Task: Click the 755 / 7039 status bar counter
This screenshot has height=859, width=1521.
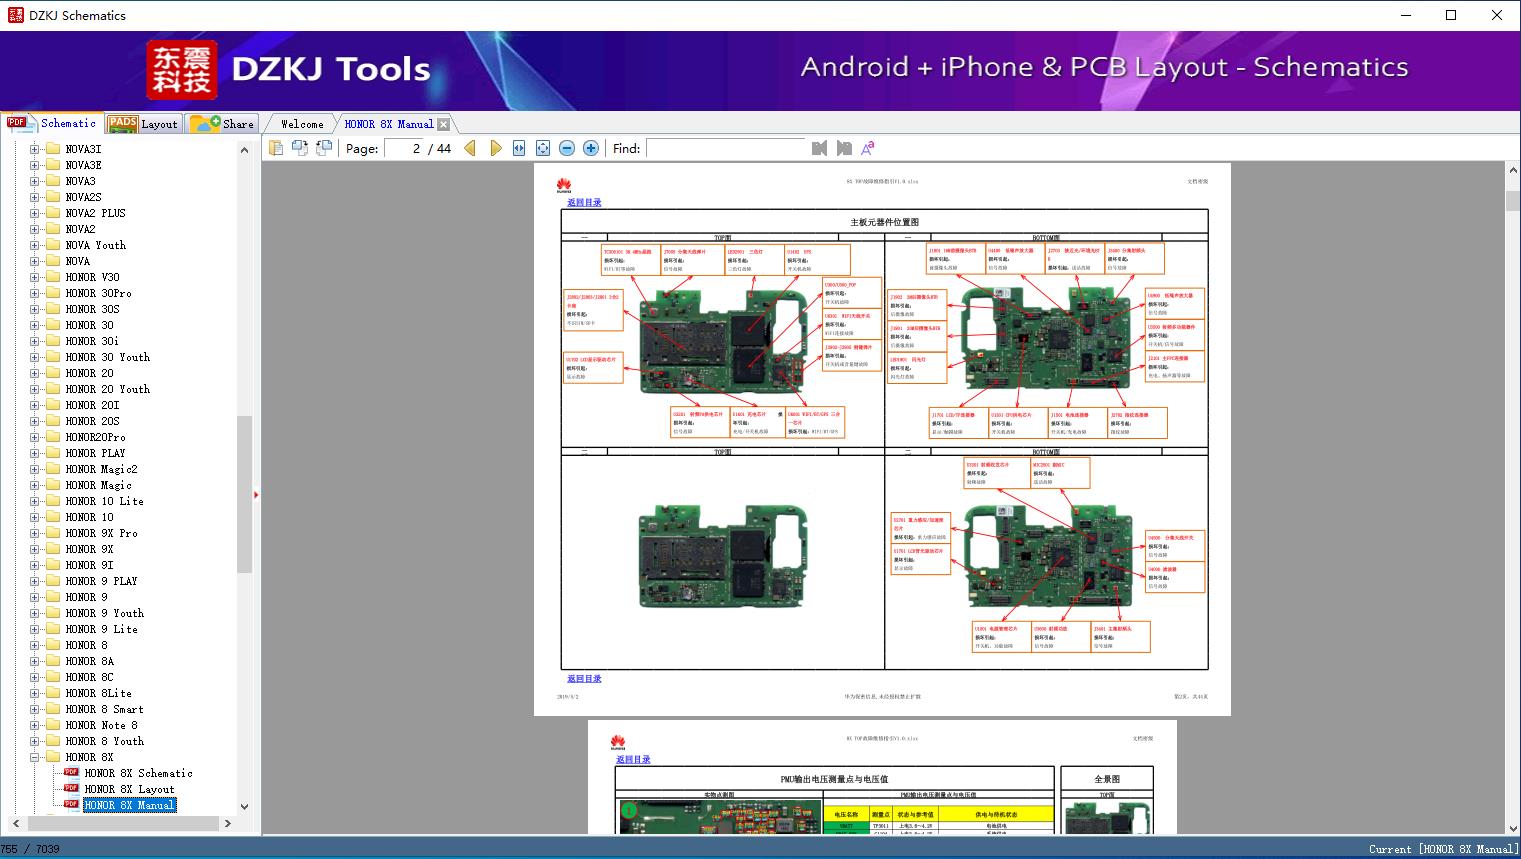Action: 30,849
